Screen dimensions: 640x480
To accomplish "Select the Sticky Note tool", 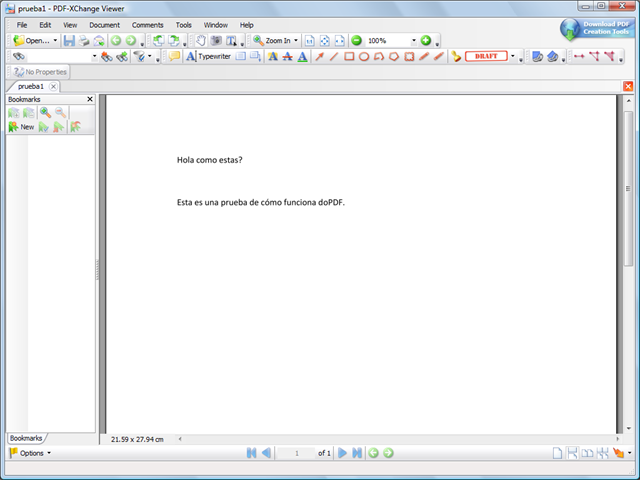I will click(174, 56).
